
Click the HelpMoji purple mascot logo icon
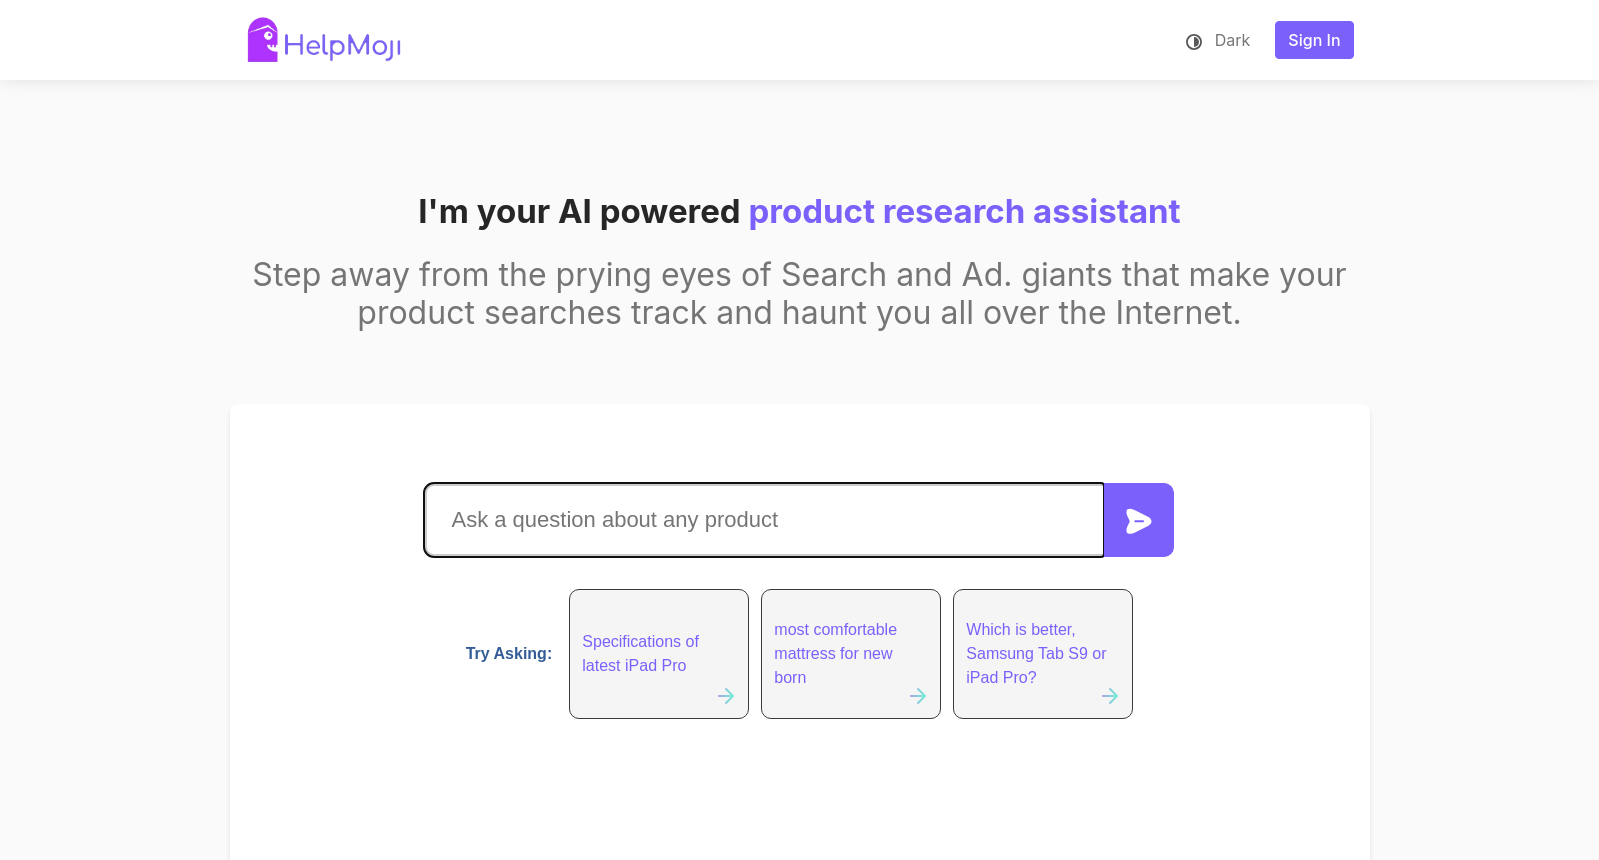tap(263, 40)
